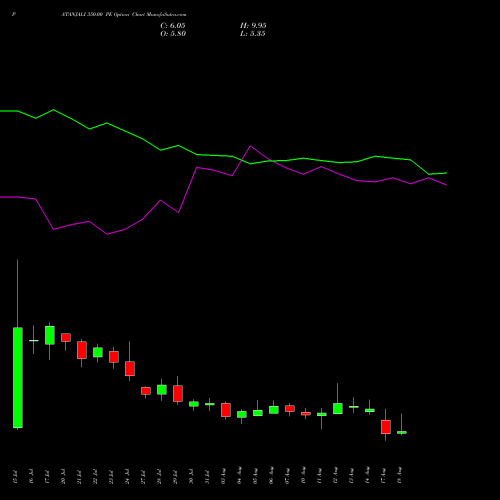
Task: Select the green candle for 12 Aug
Action: 338,408
